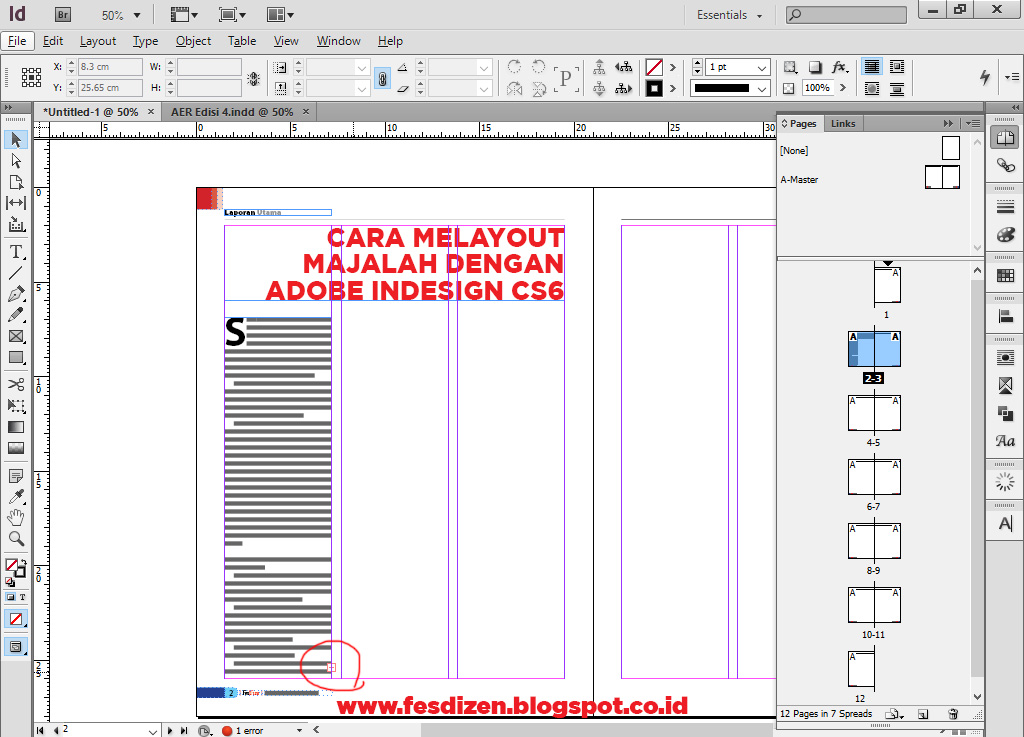Click the search field in top bar
Screen dimensions: 1024x737
coord(846,14)
